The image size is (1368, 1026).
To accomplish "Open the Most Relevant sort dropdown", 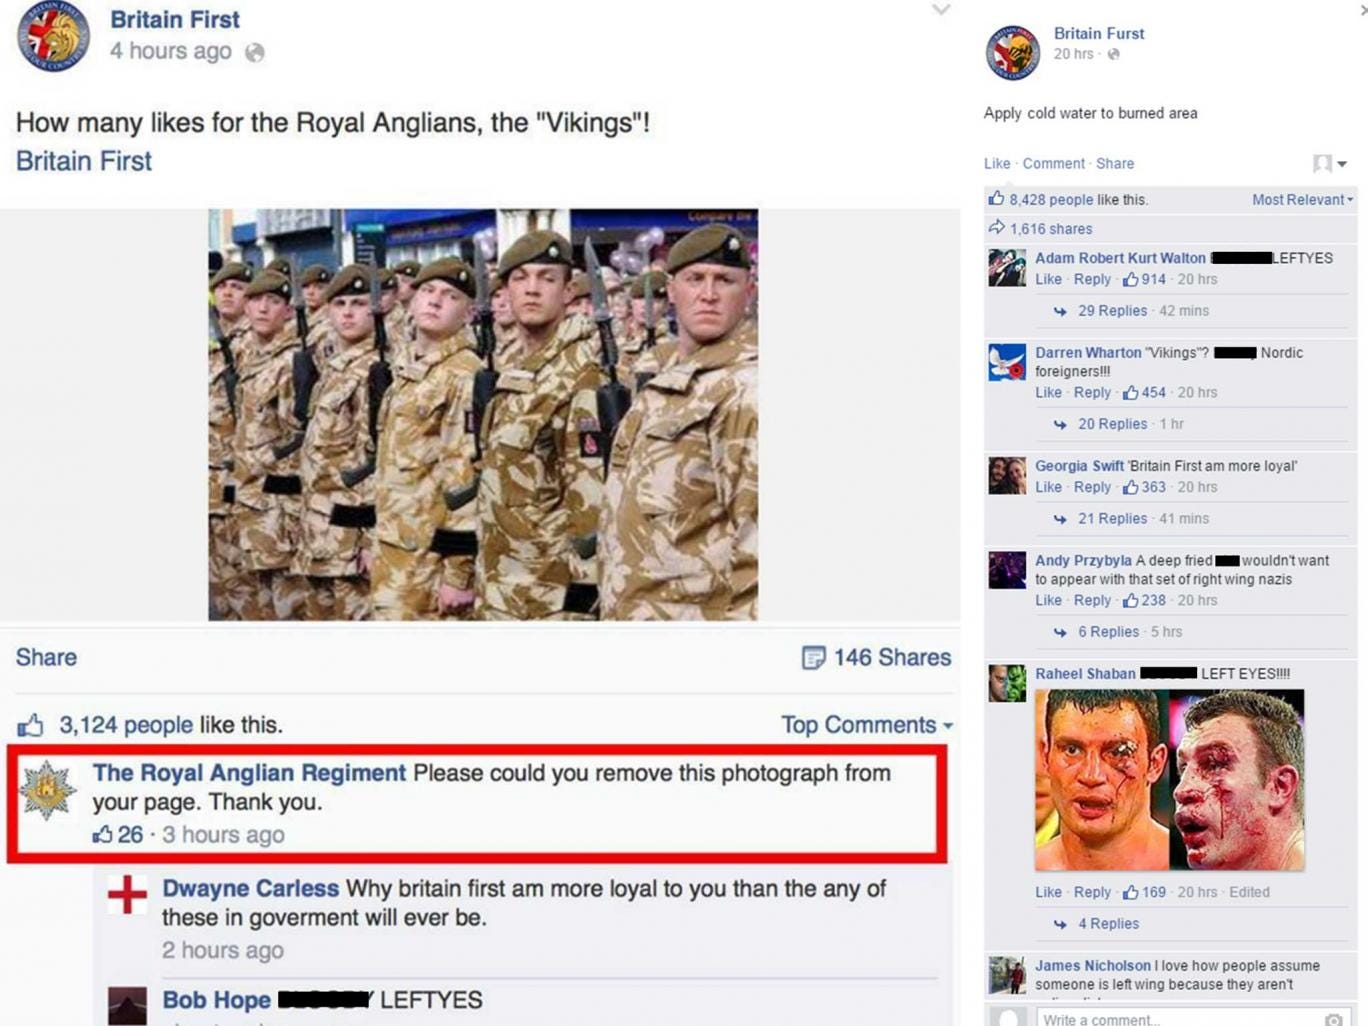I will point(1302,200).
